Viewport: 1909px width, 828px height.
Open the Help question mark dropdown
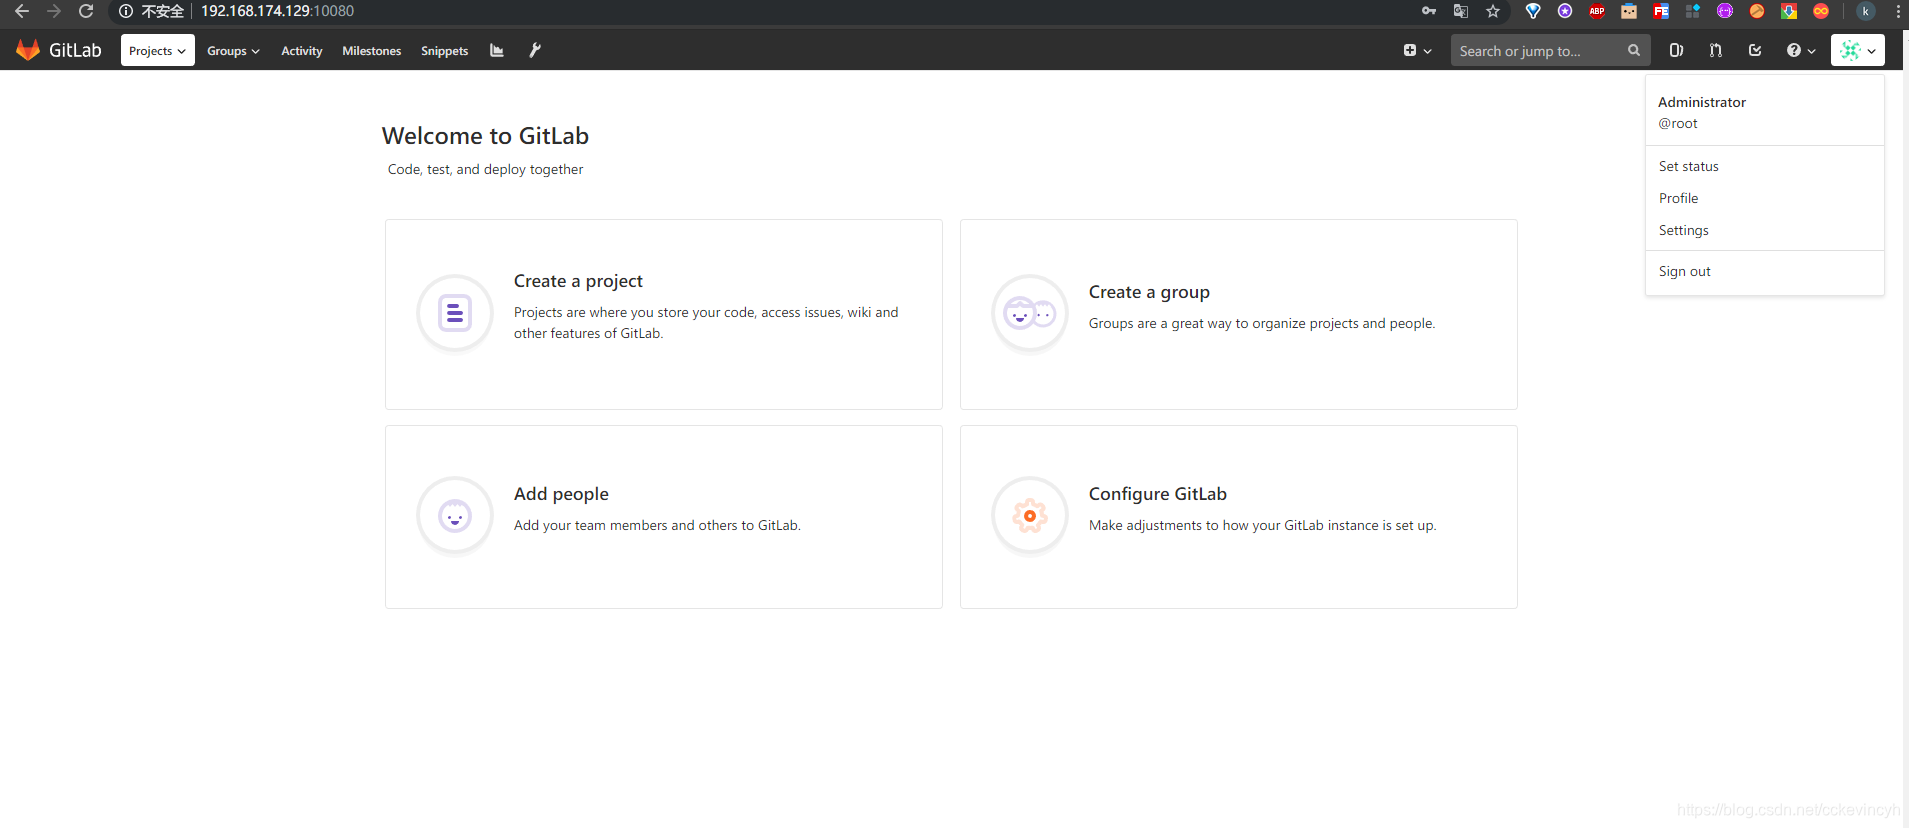click(x=1801, y=50)
